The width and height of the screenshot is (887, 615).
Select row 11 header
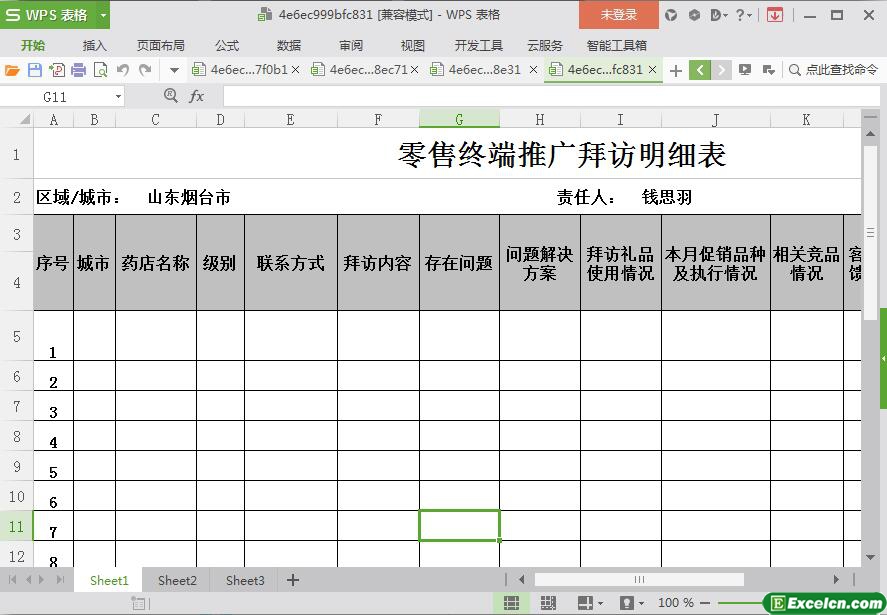[16, 526]
